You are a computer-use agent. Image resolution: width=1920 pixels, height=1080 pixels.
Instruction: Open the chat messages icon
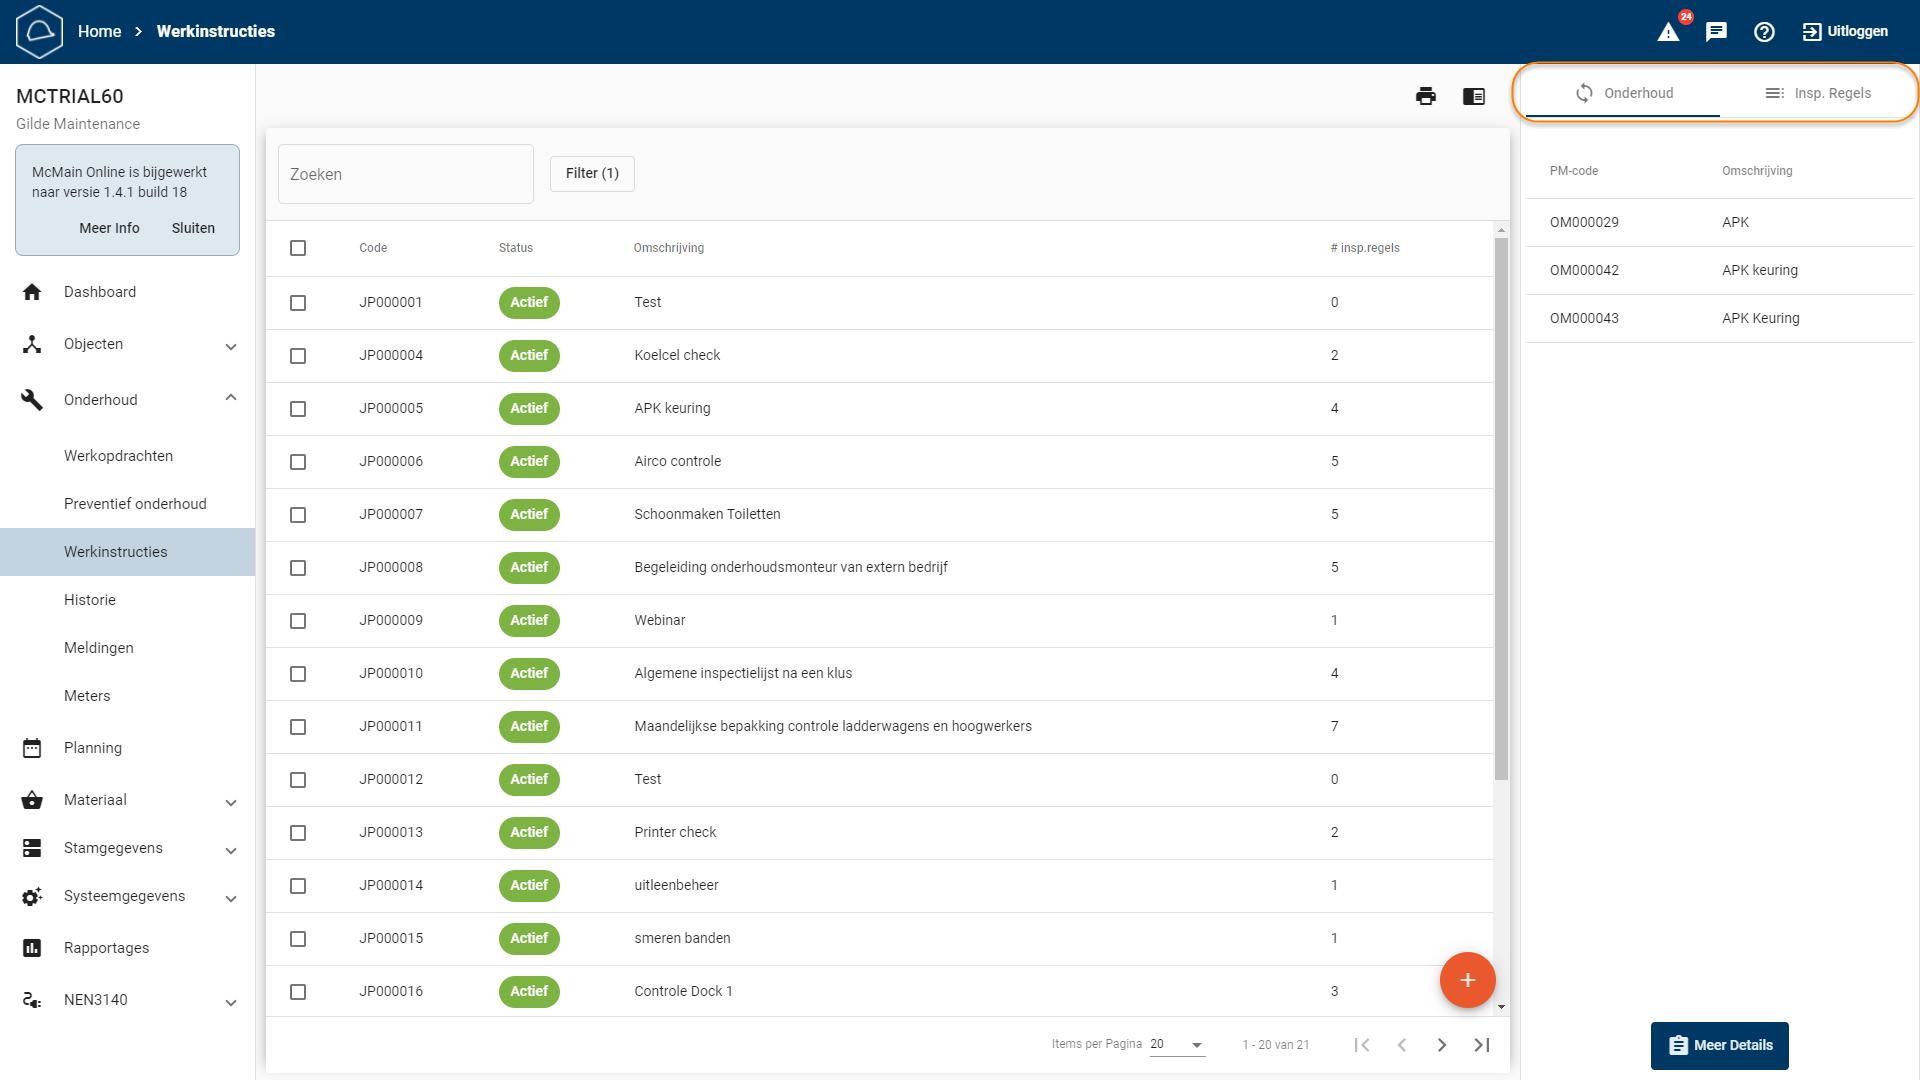(1716, 32)
